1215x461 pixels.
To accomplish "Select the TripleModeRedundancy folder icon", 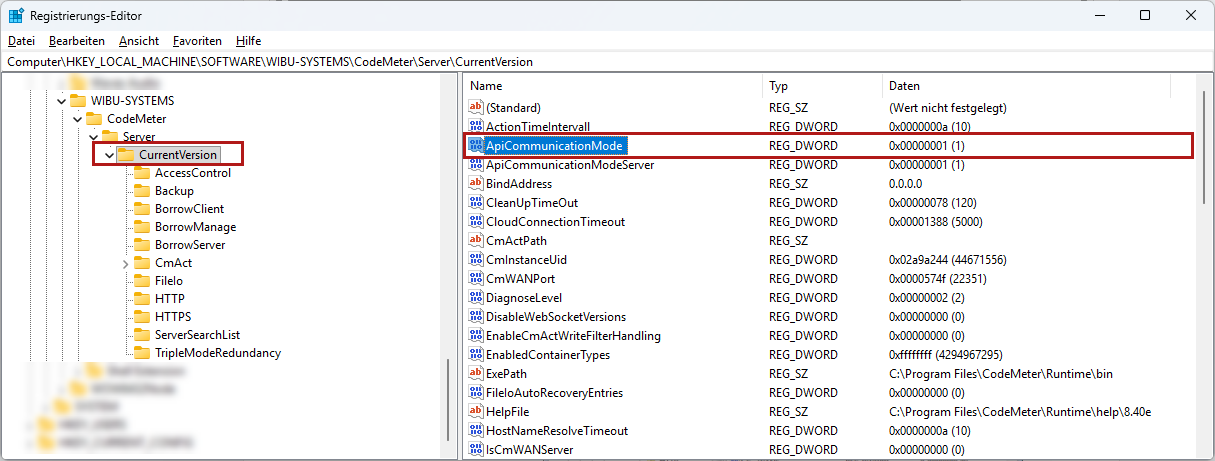I will [x=142, y=353].
